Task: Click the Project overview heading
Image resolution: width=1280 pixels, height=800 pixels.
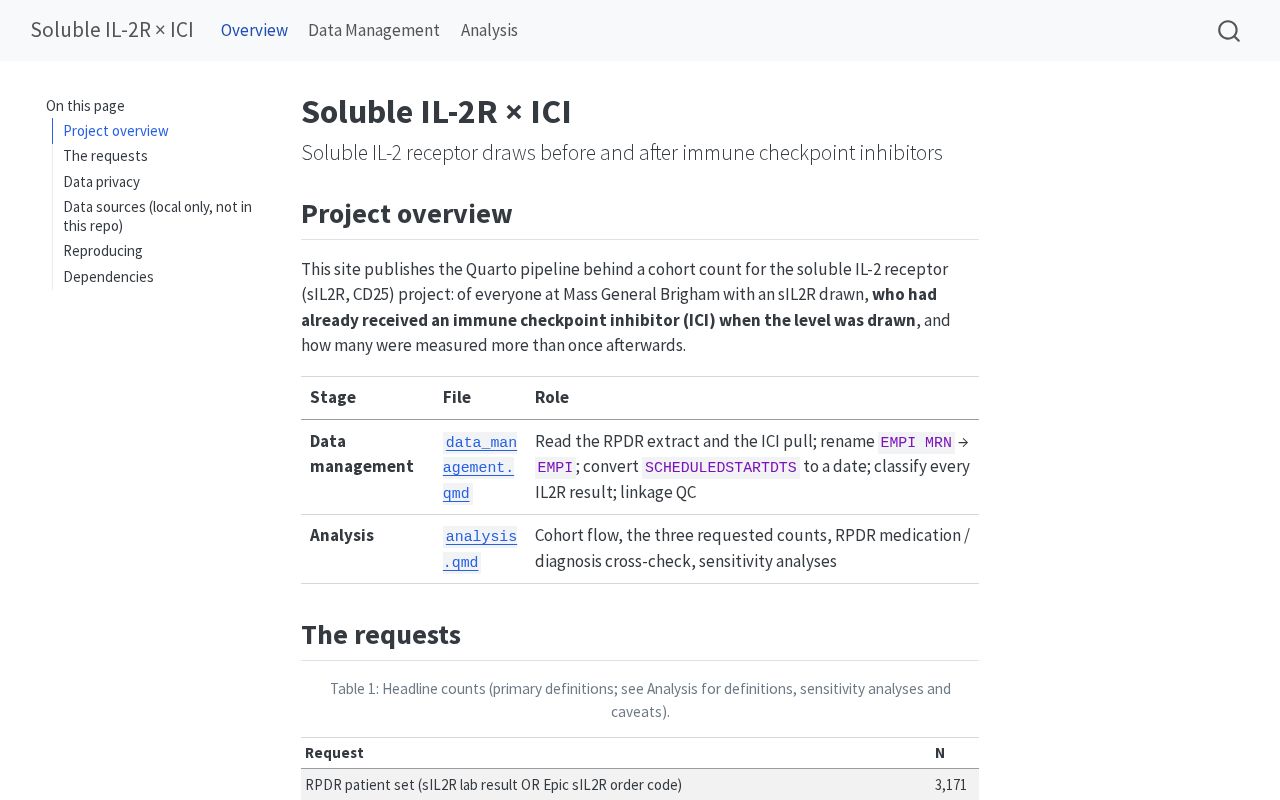Action: point(406,214)
